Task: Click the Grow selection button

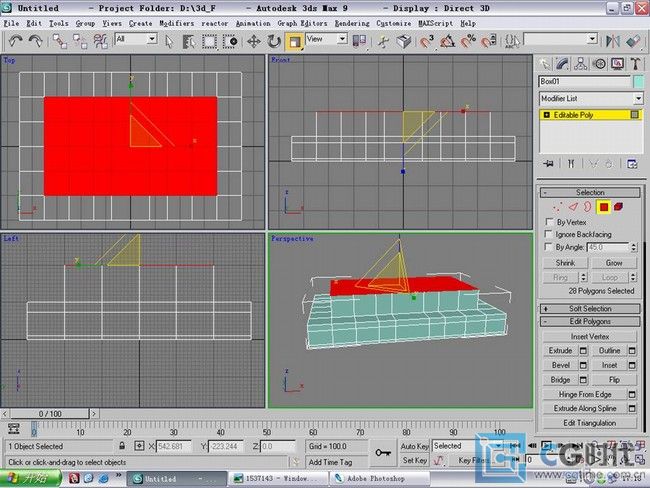Action: pos(614,263)
